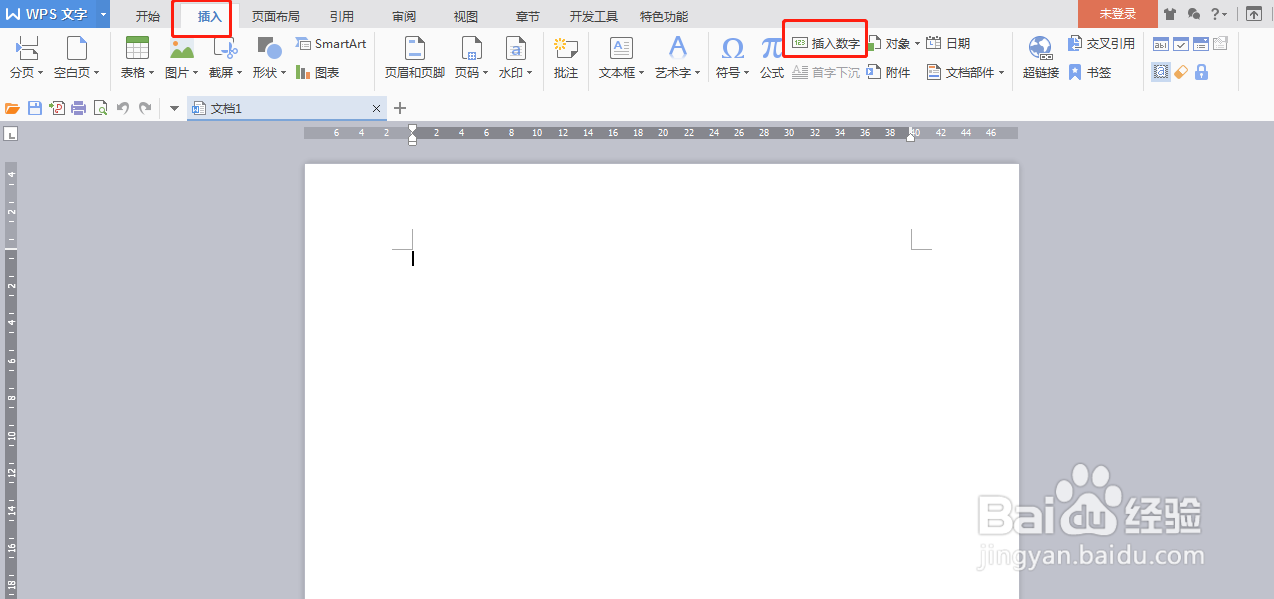The height and width of the screenshot is (599, 1274).
Task: Insert a 图表 chart
Action: 318,73
